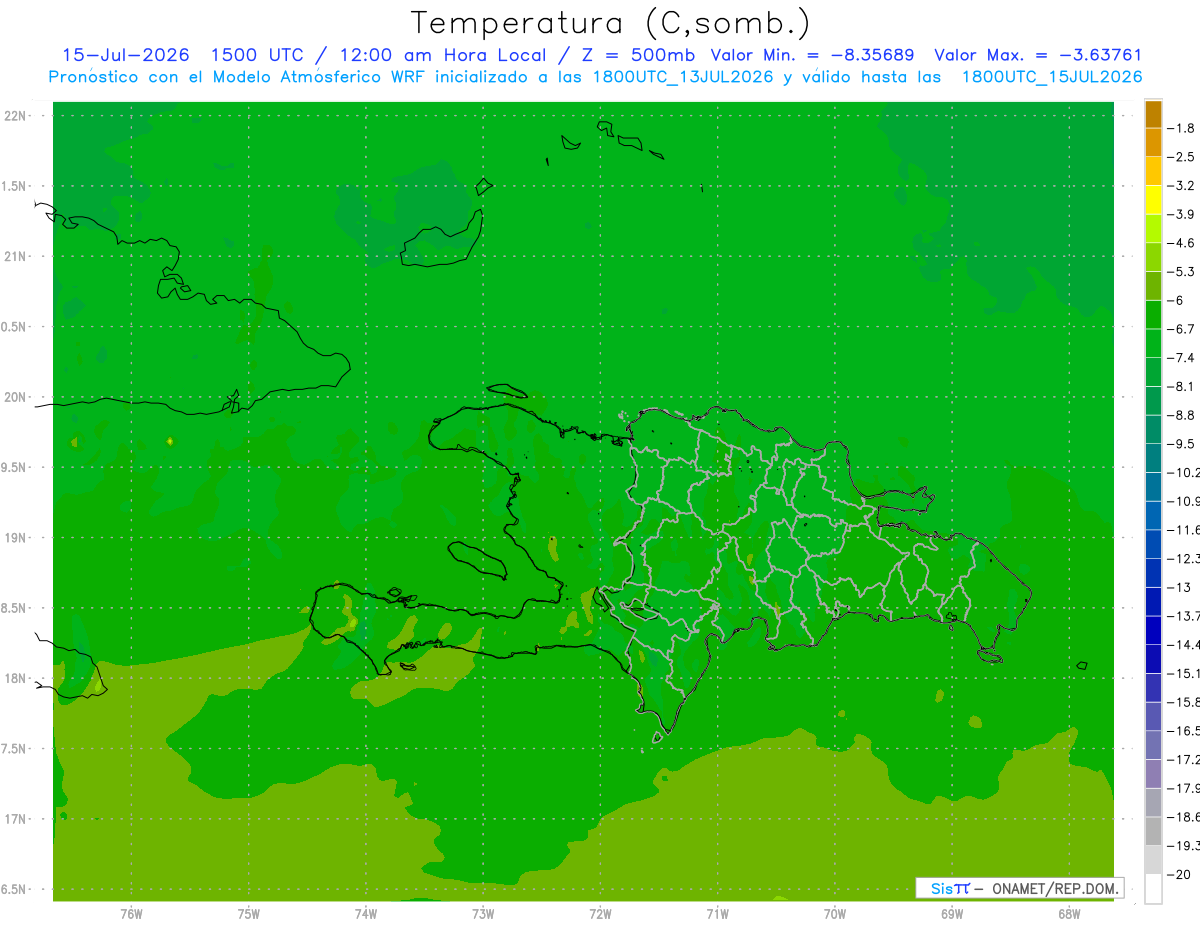
Task: Click the initialization time "1800UTC_13JUL2026"
Action: point(683,77)
